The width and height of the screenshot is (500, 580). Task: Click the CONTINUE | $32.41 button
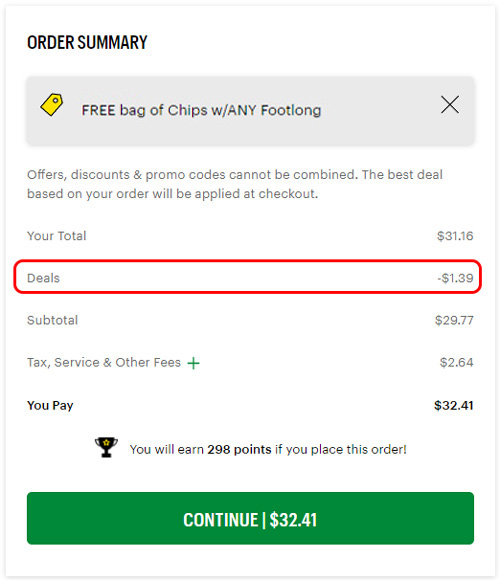tap(250, 518)
